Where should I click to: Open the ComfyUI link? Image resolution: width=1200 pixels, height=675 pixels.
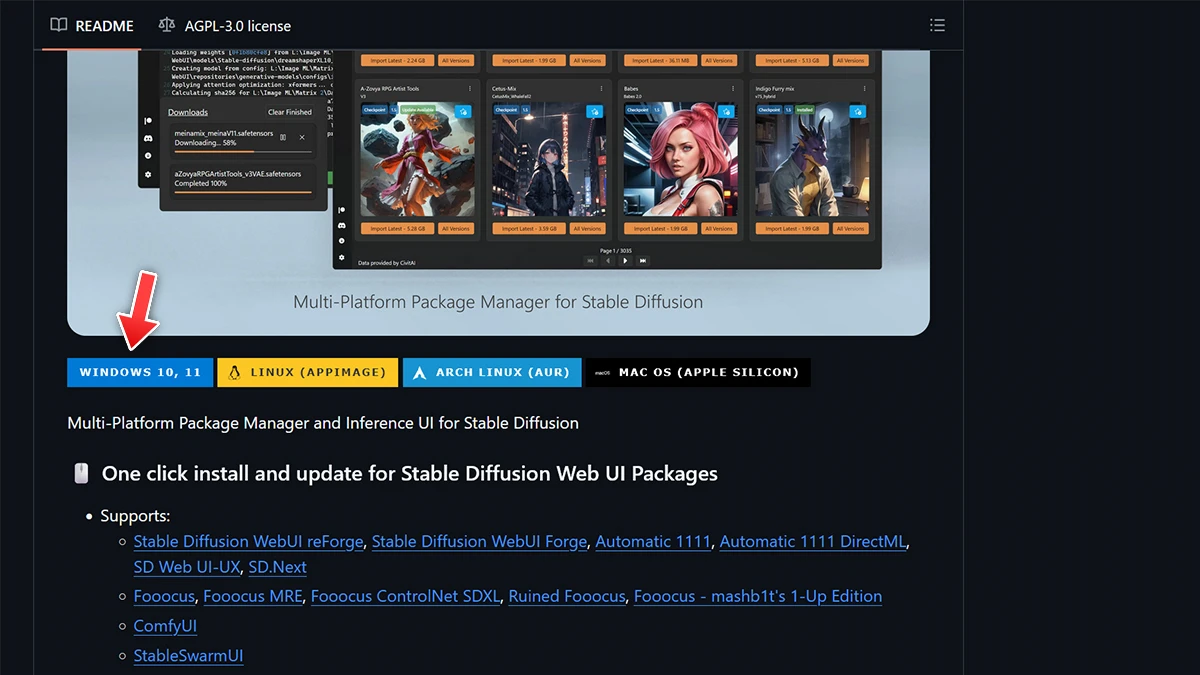165,626
